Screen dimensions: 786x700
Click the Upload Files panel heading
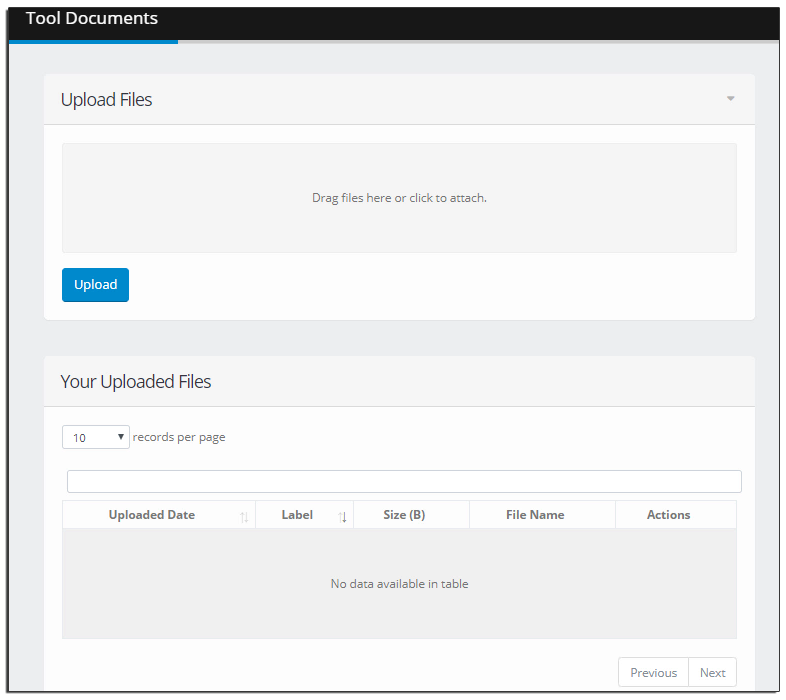click(x=107, y=99)
